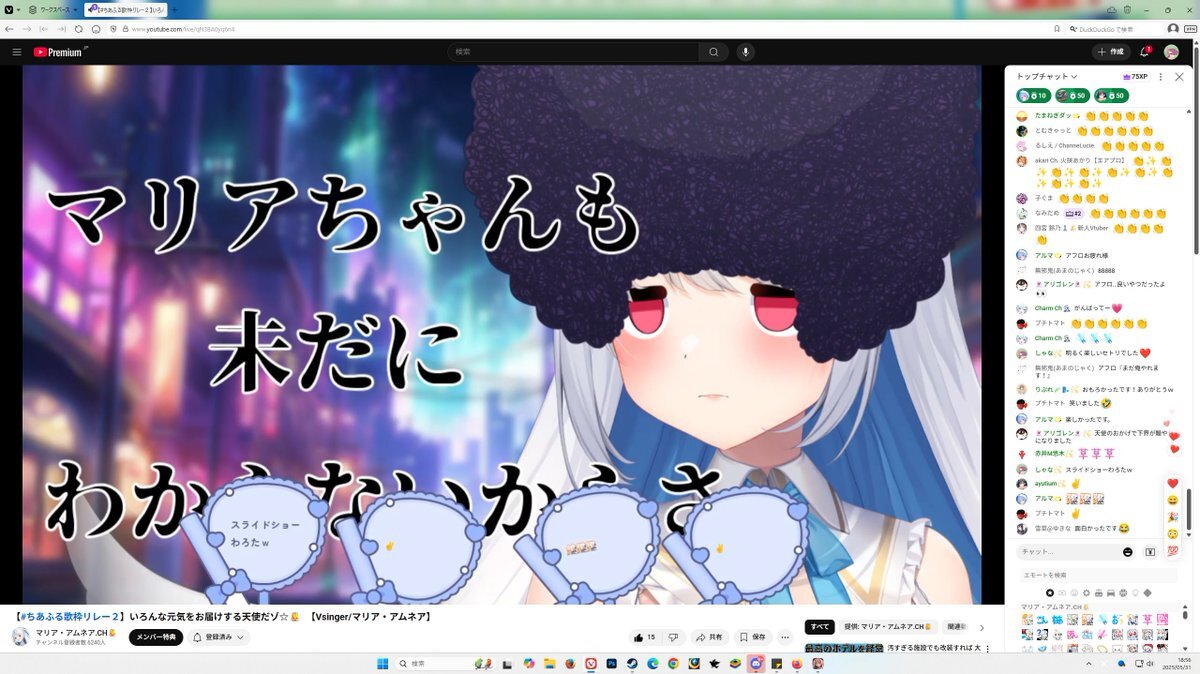Send the red heart reaction
Screen dimensions: 1200x674
[x=1172, y=484]
